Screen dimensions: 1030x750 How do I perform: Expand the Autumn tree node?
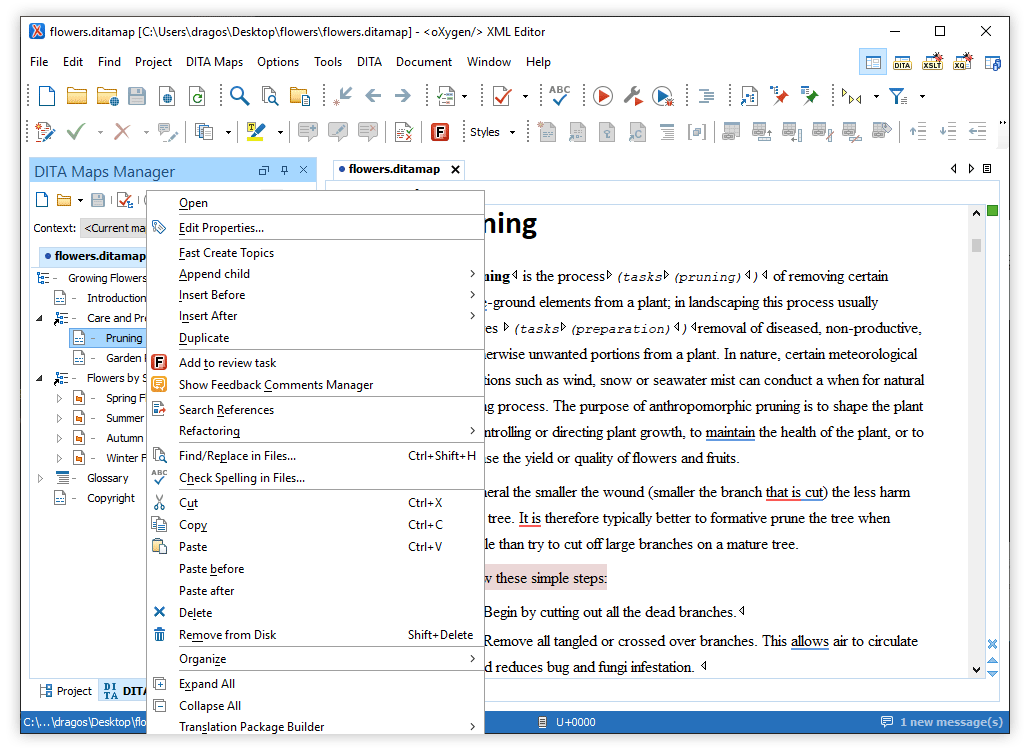[59, 439]
